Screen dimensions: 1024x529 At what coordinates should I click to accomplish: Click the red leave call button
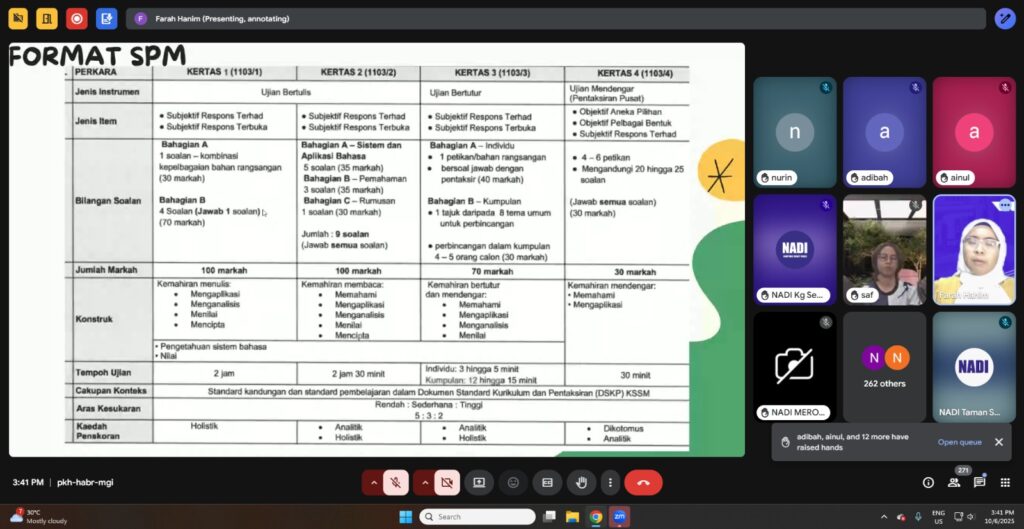pos(643,483)
